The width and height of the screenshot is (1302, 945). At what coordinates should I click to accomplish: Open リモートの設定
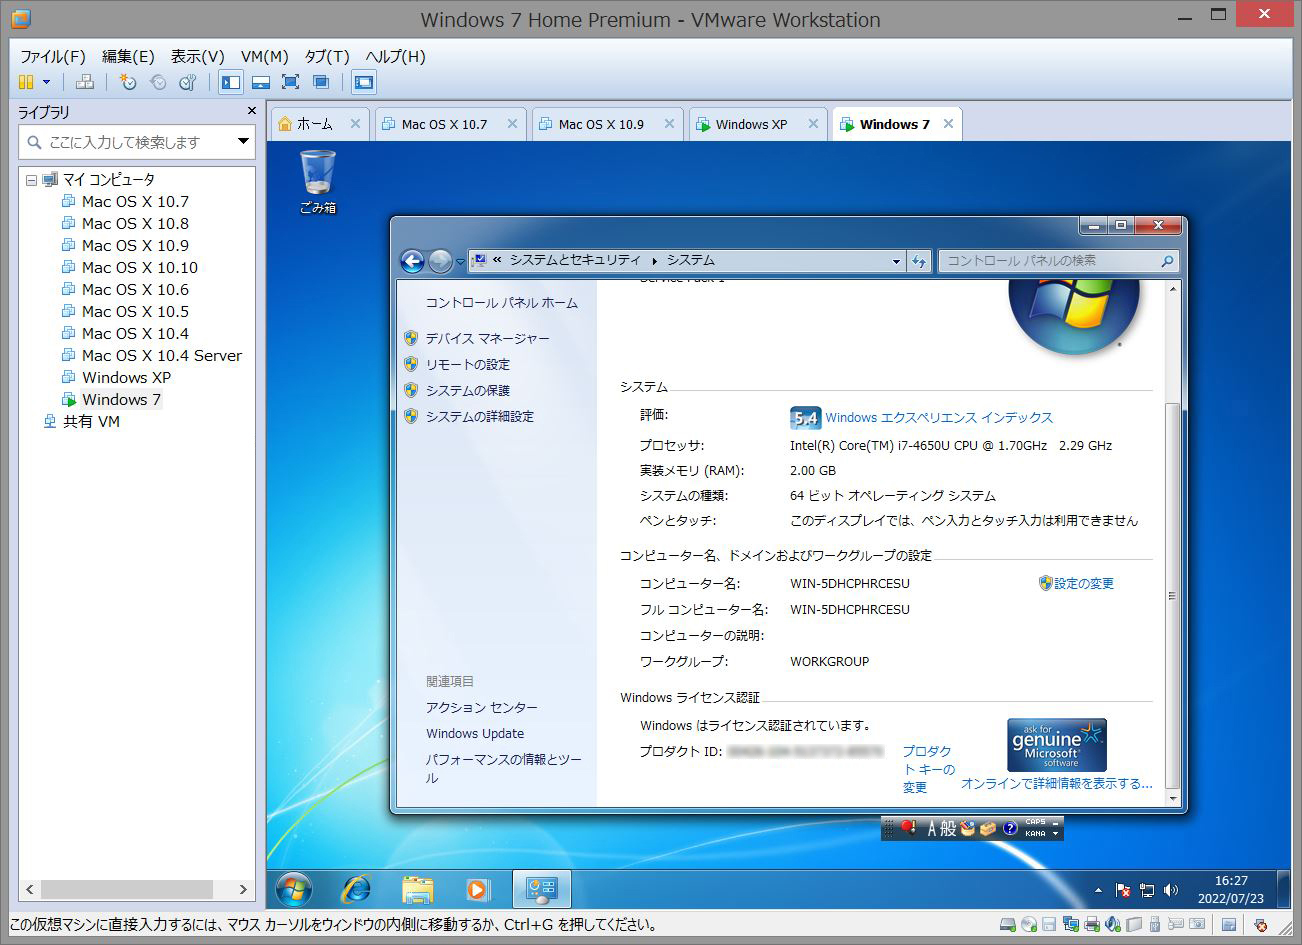467,364
